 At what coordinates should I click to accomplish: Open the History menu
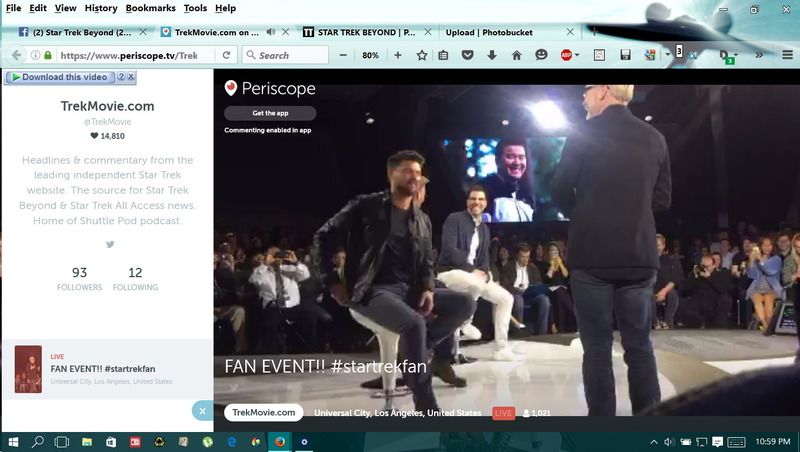(x=101, y=8)
